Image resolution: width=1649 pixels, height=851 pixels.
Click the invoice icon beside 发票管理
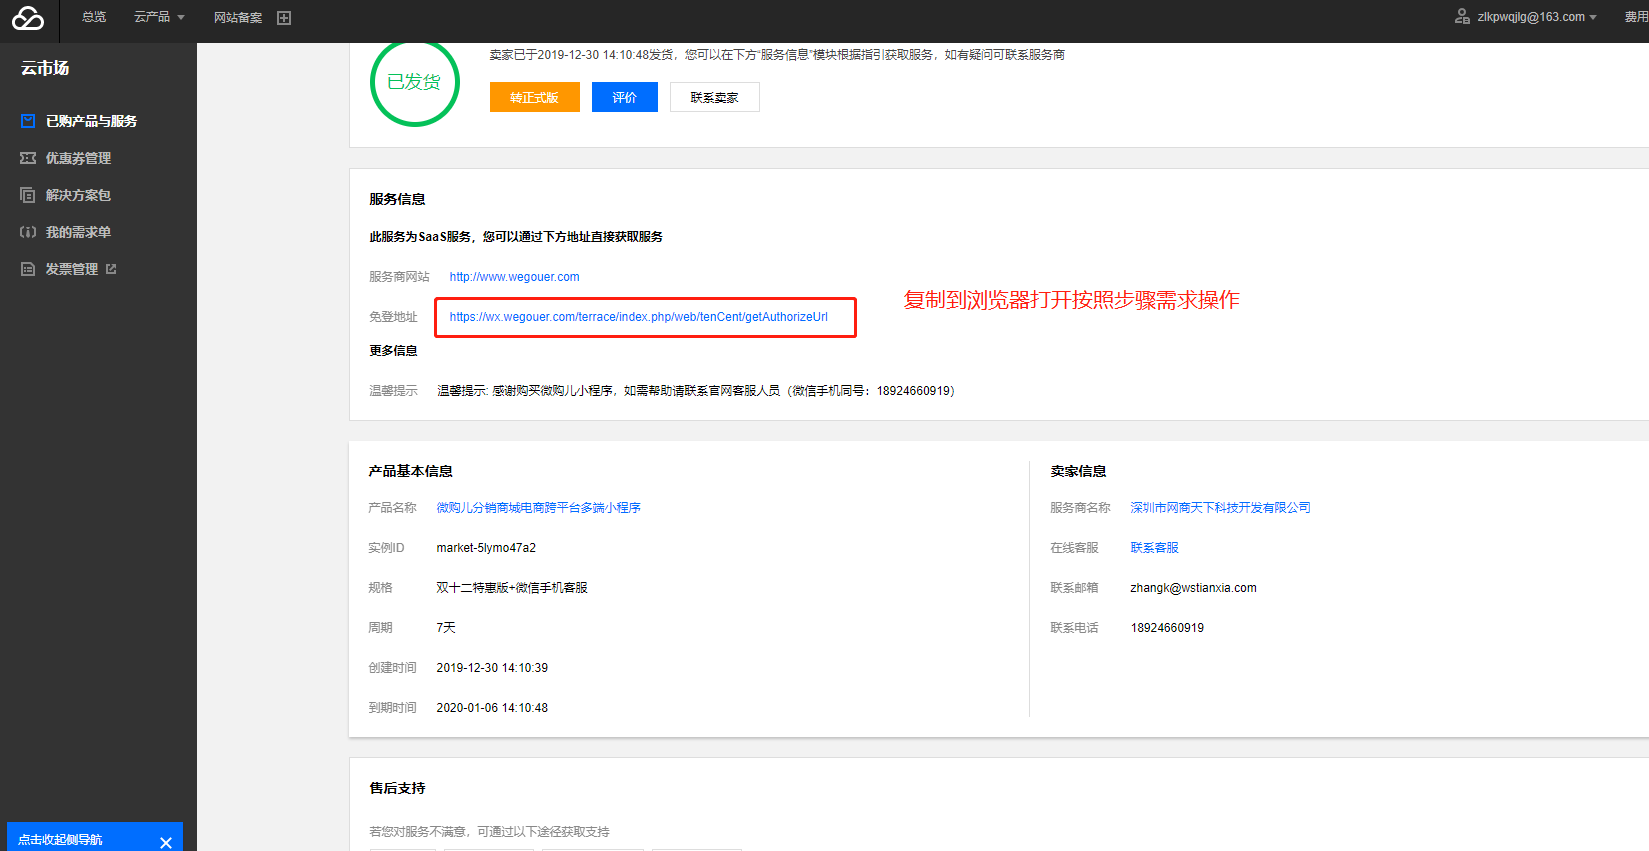28,269
